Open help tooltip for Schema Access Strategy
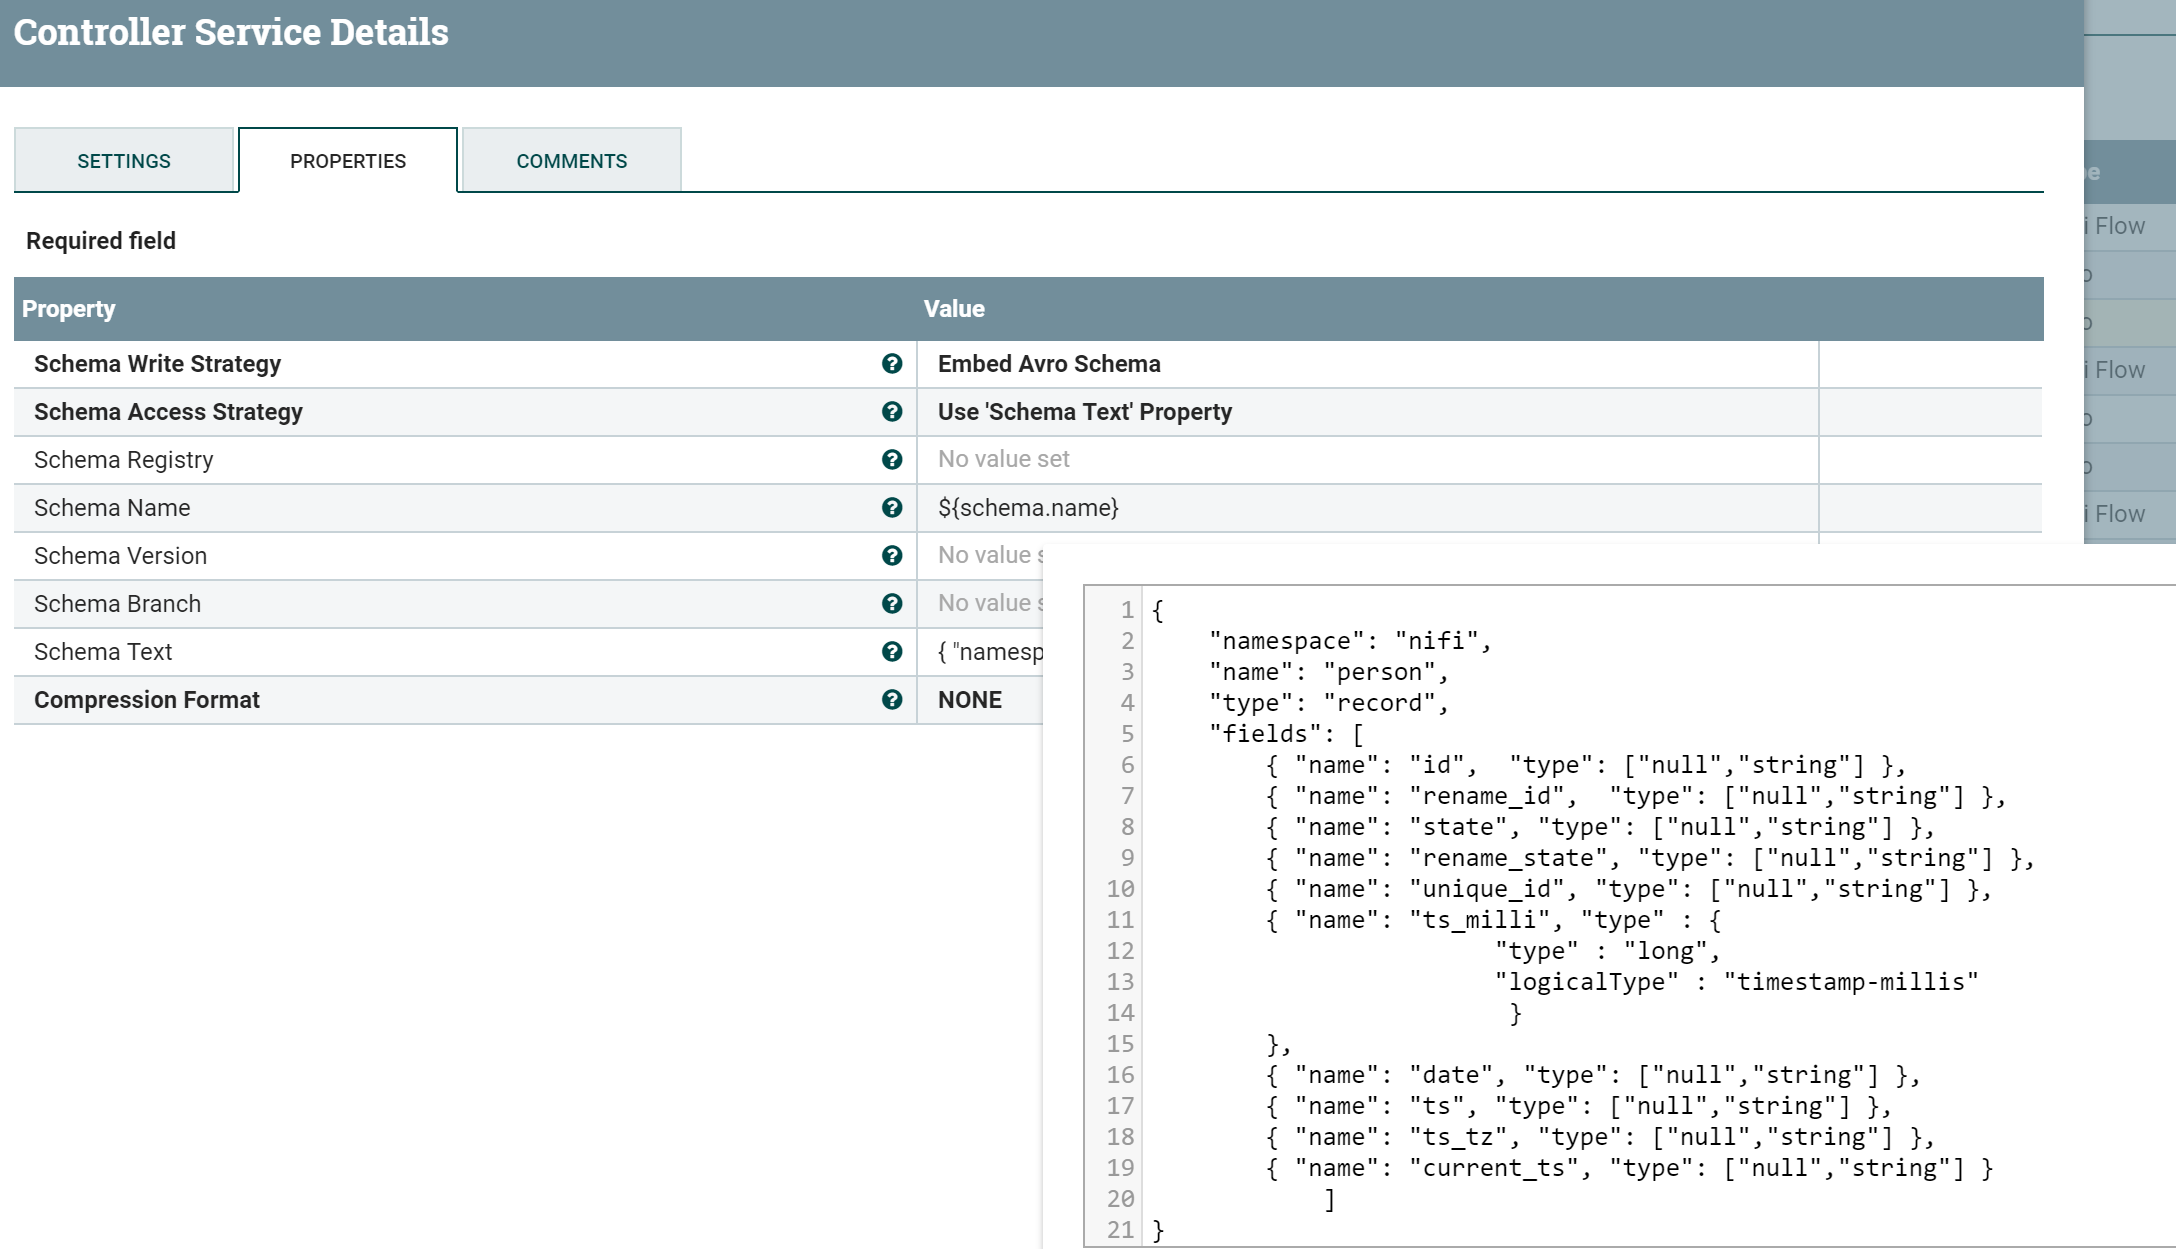Screen dimensions: 2176x1249 tap(891, 412)
